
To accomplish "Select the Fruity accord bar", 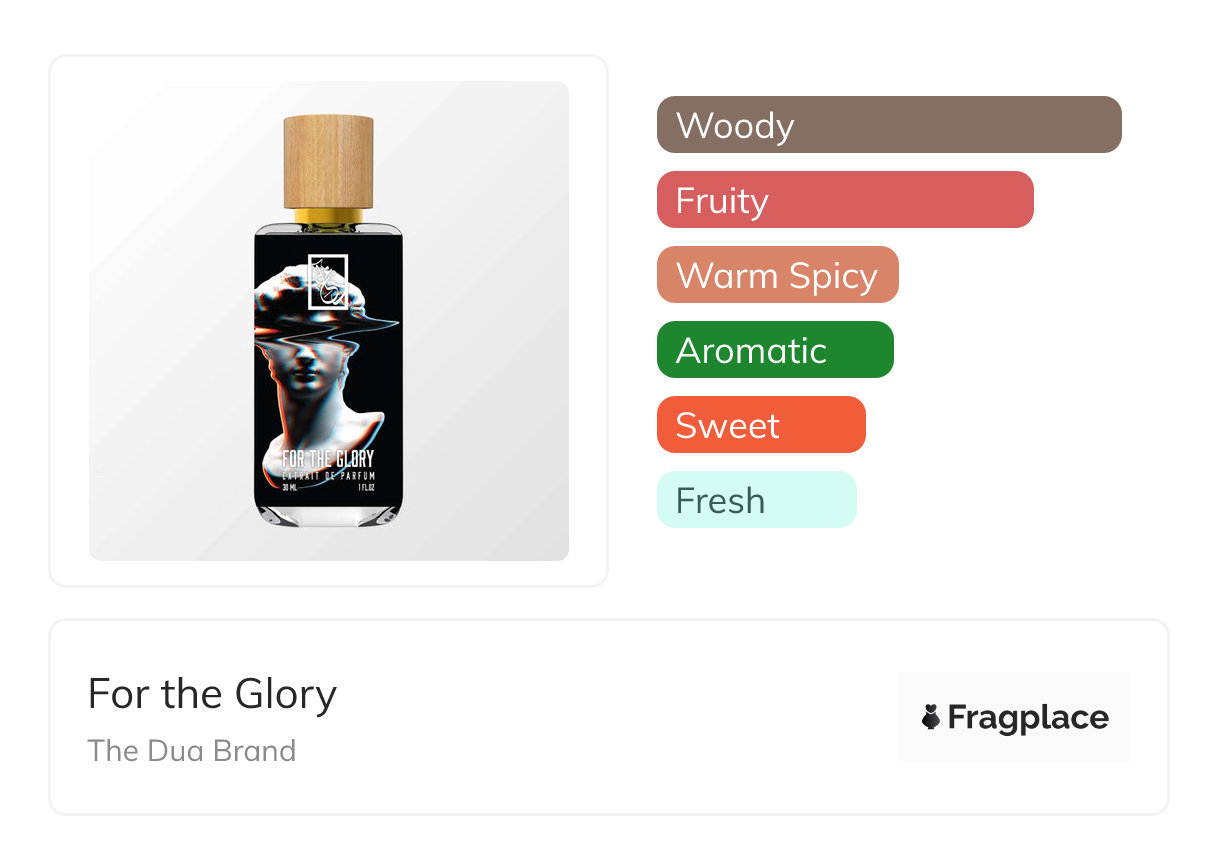I will pyautogui.click(x=845, y=200).
